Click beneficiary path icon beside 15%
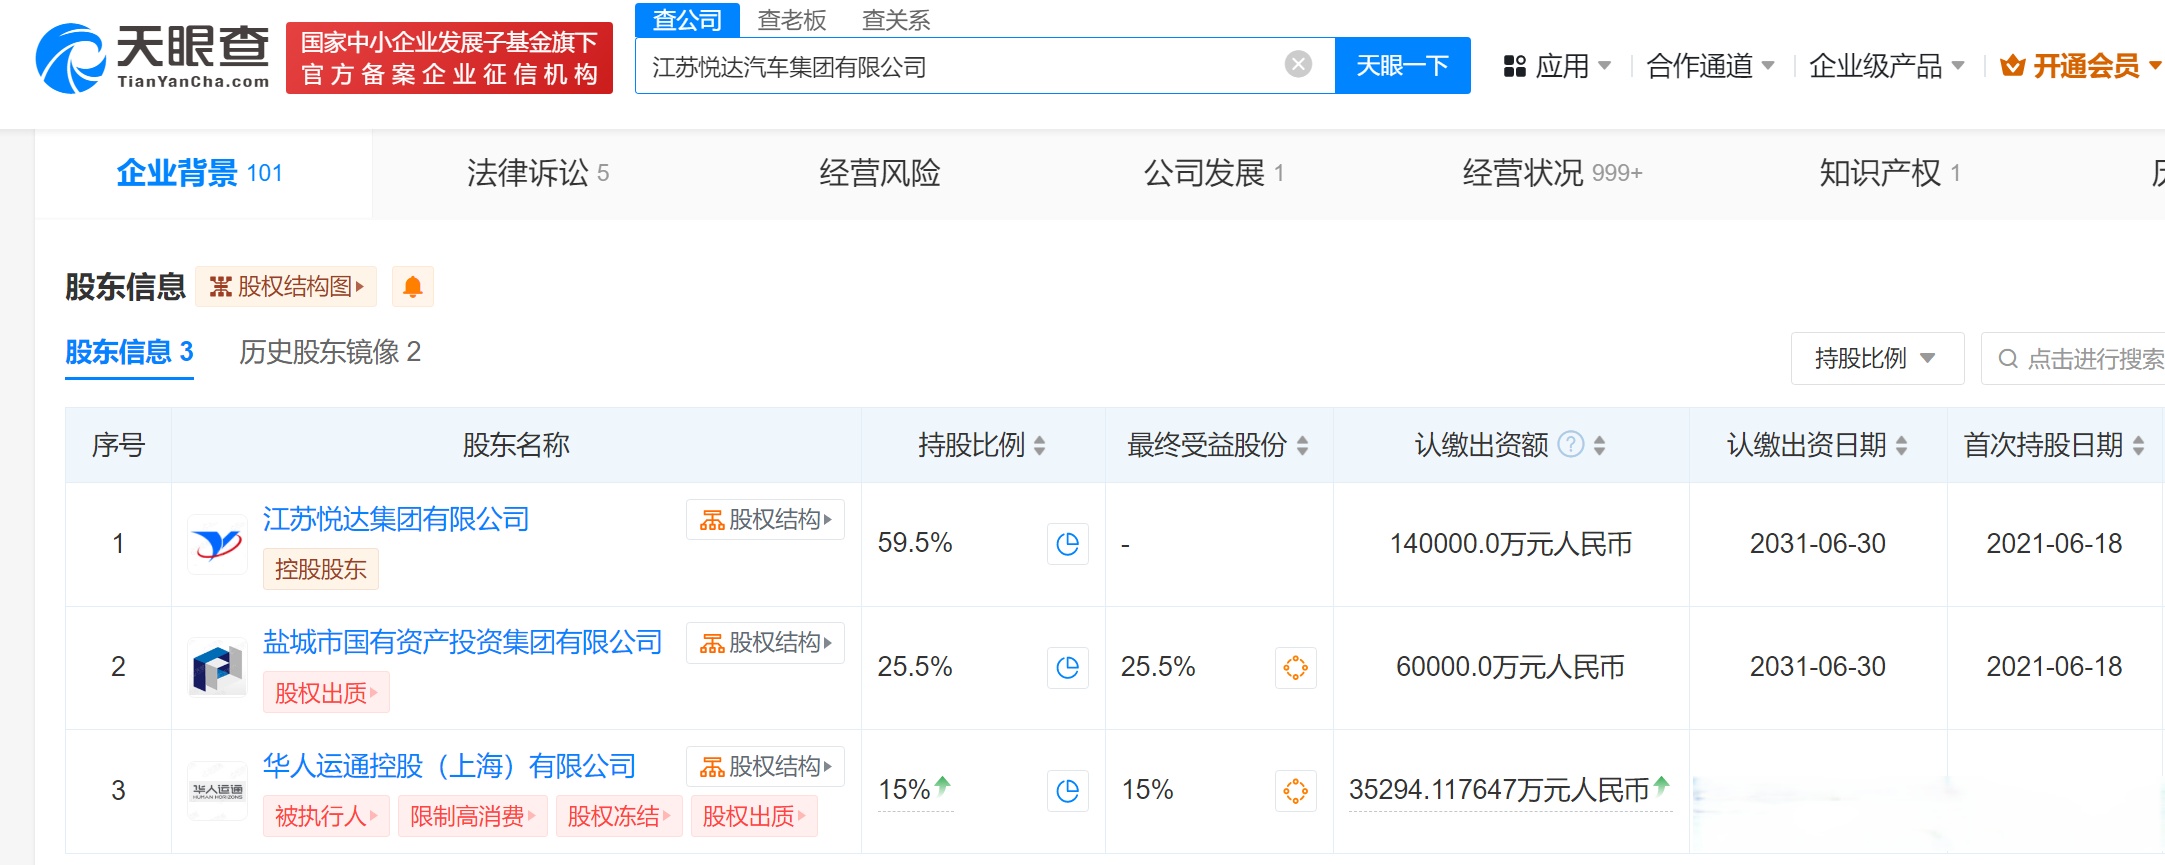Screen dimensions: 2165x865 point(1295,791)
